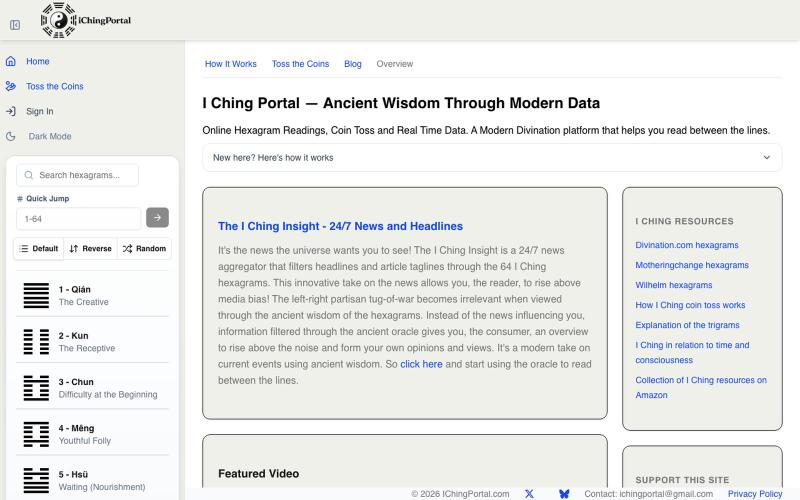800x500 pixels.
Task: Select "Difficulty at the Beginning" text
Action: [108, 394]
